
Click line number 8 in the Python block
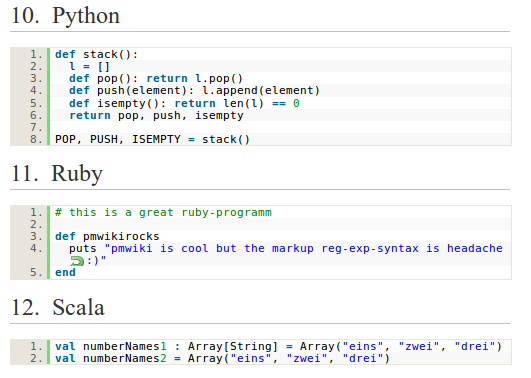point(36,139)
